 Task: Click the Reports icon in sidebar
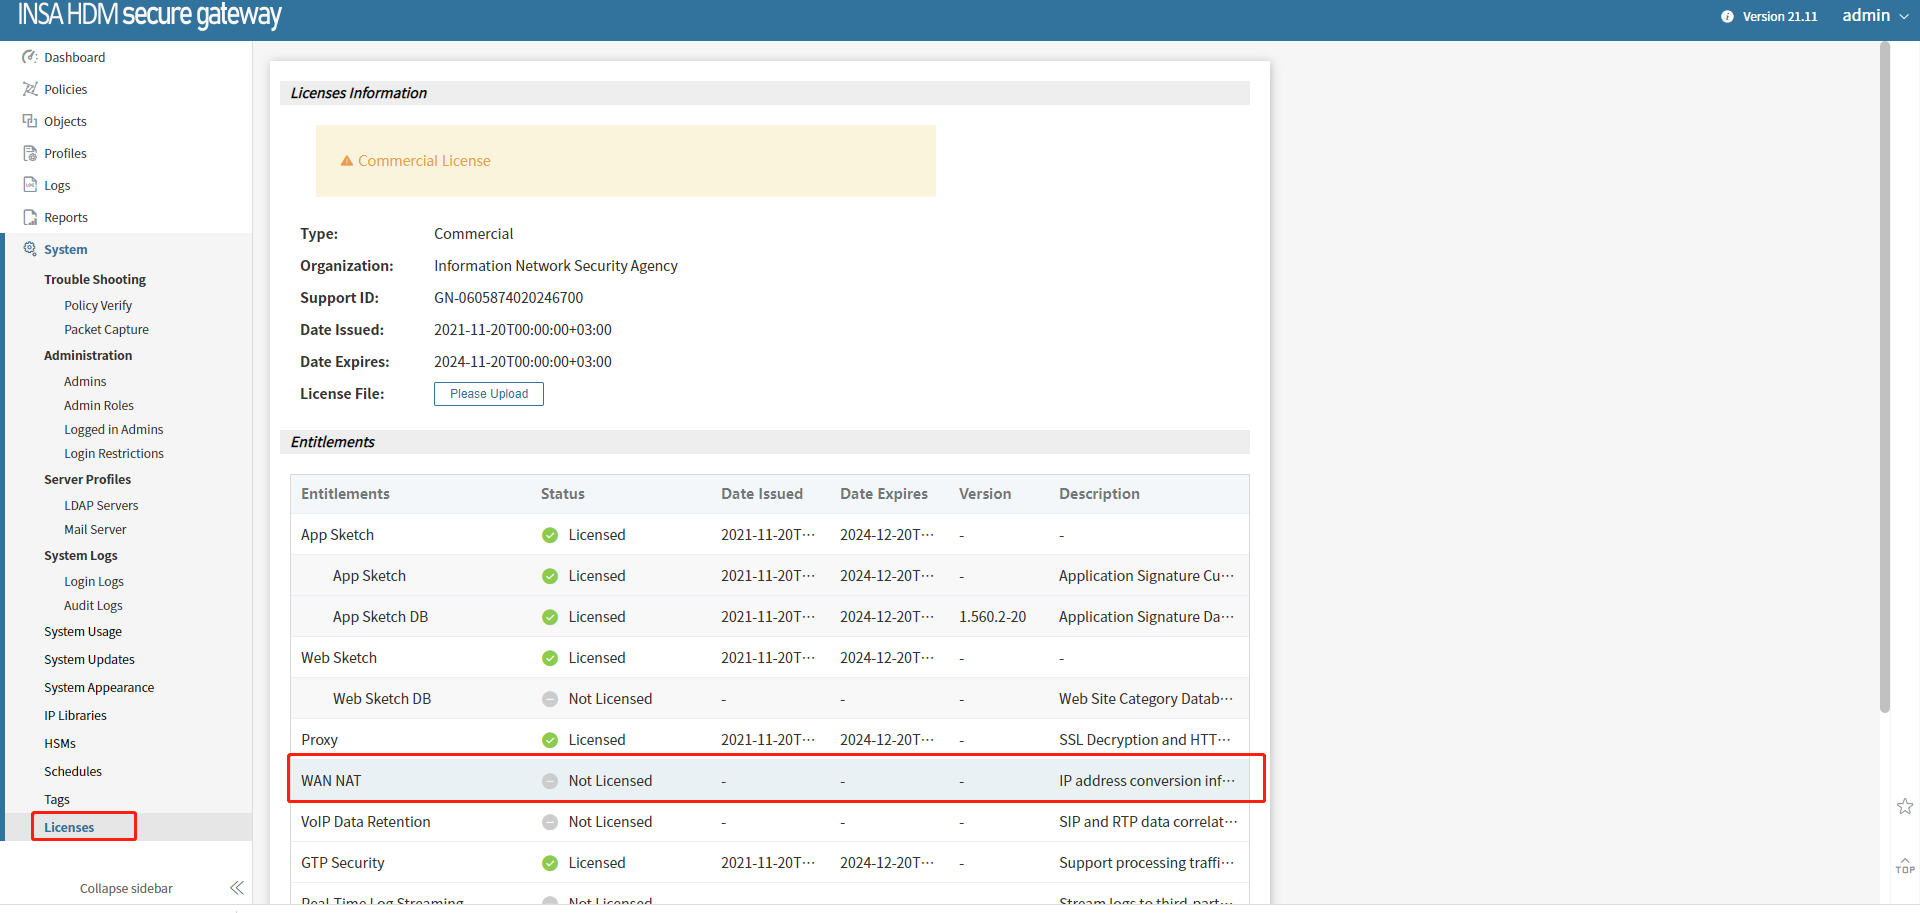point(30,217)
